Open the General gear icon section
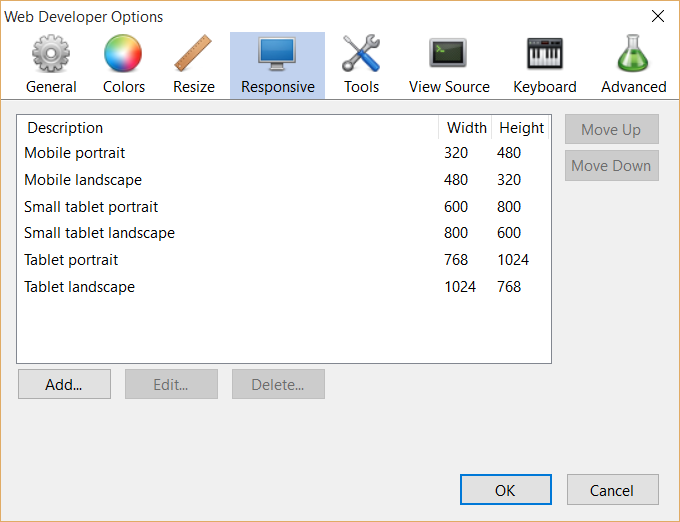Image resolution: width=680 pixels, height=522 pixels. (51, 53)
